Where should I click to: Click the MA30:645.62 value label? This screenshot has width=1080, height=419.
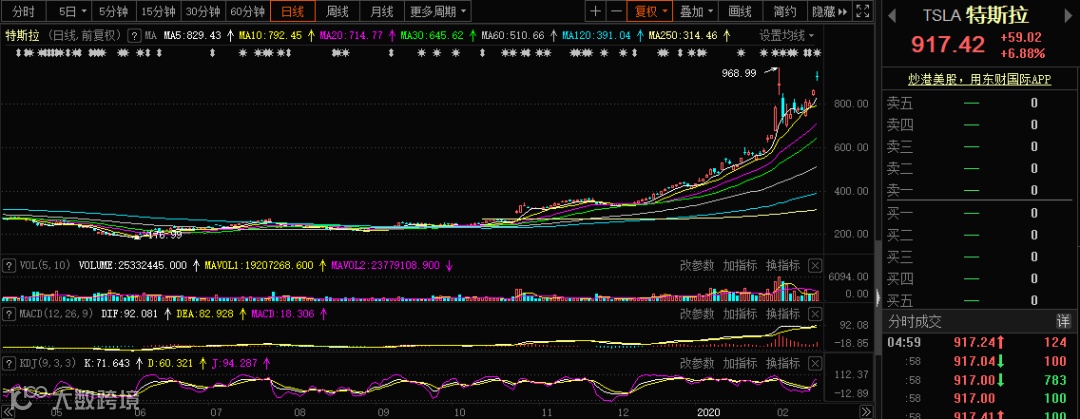431,35
